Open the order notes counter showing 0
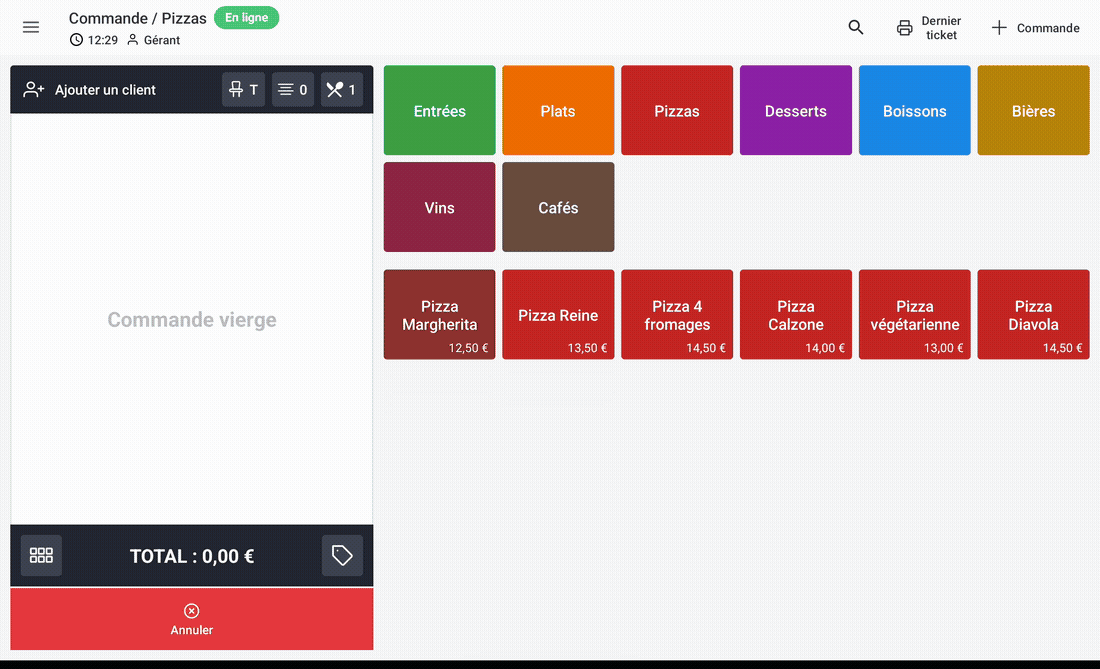The image size is (1100, 669). click(293, 90)
